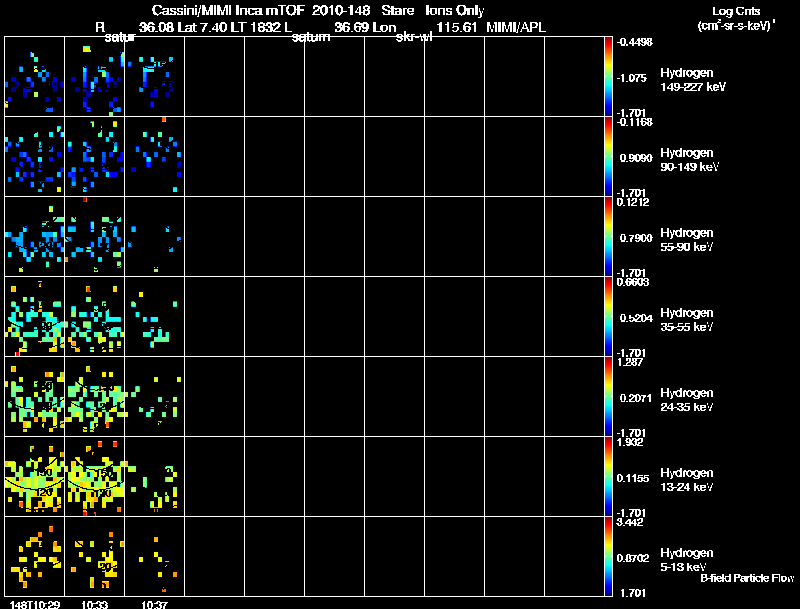The height and width of the screenshot is (609, 800).
Task: Click the 'Hydrogen 24-35 keV' label
Action: [x=687, y=400]
